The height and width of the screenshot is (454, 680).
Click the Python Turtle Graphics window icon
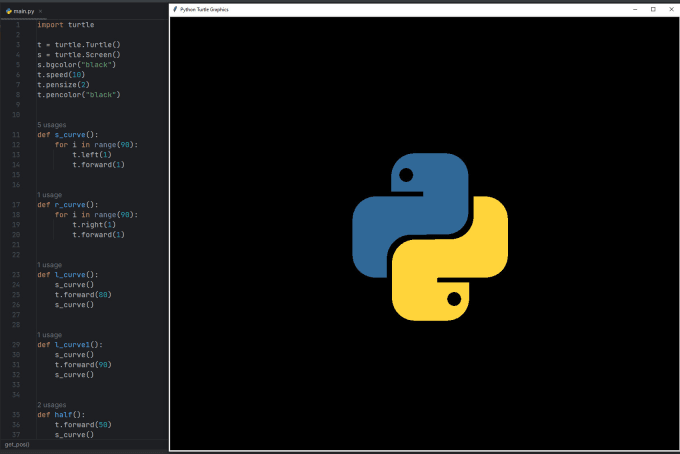pyautogui.click(x=175, y=9)
